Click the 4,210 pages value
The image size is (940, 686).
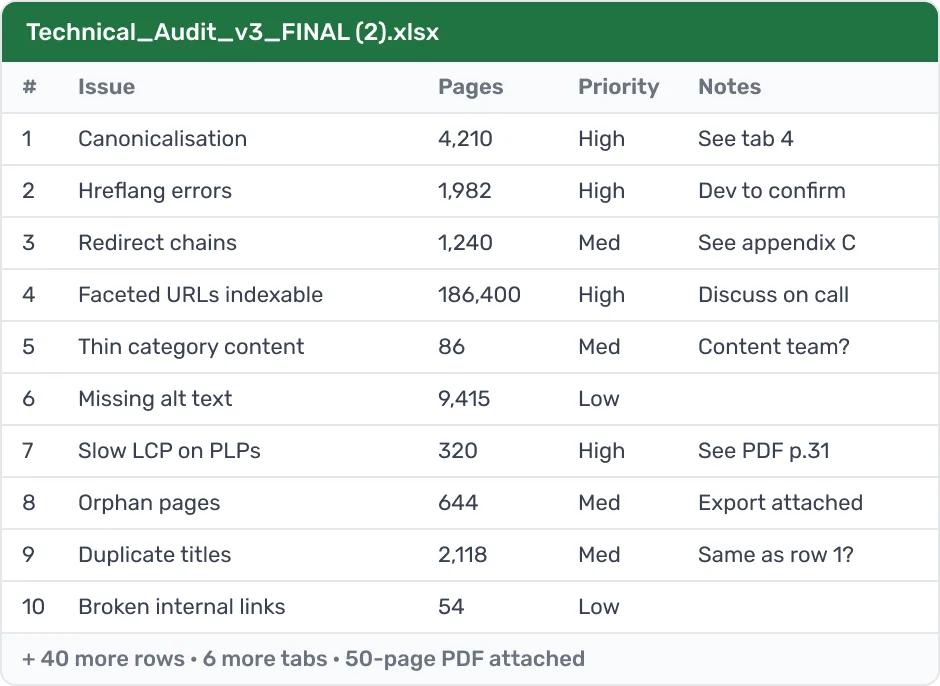[x=465, y=139]
